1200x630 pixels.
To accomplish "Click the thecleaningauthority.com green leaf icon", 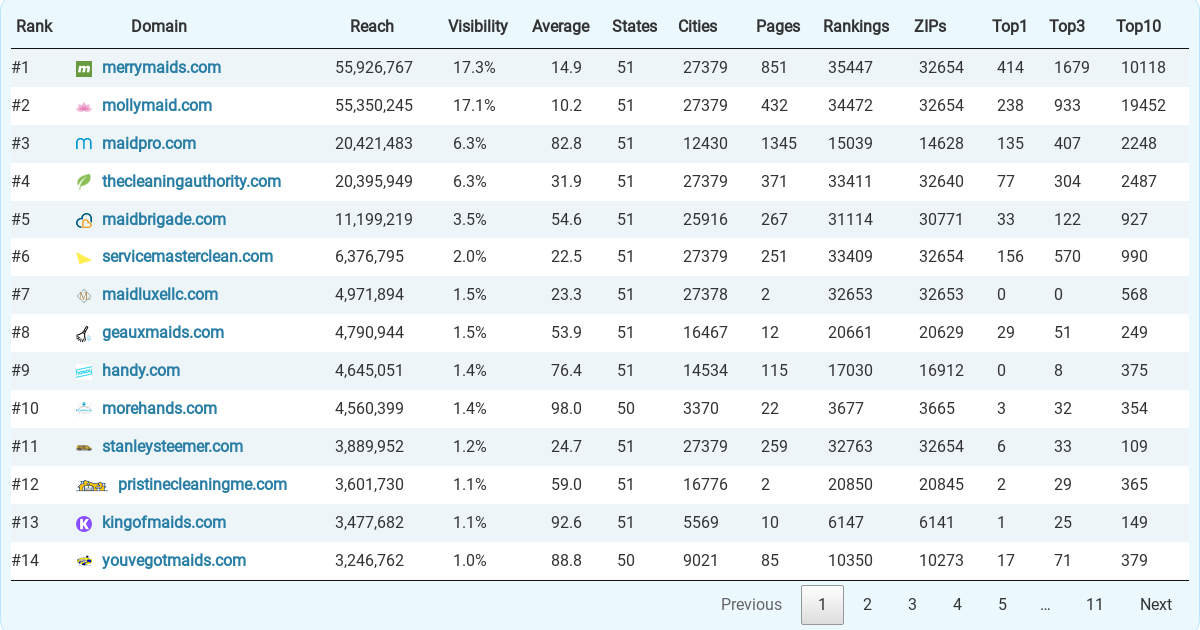I will [84, 182].
